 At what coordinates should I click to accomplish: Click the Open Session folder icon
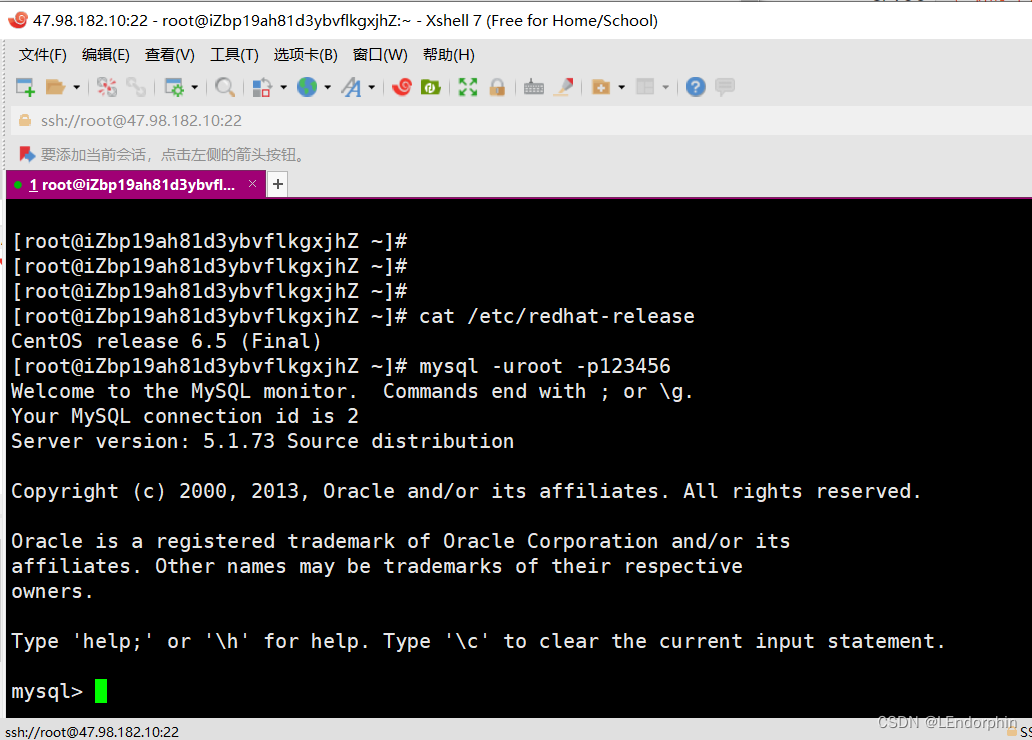[x=55, y=87]
